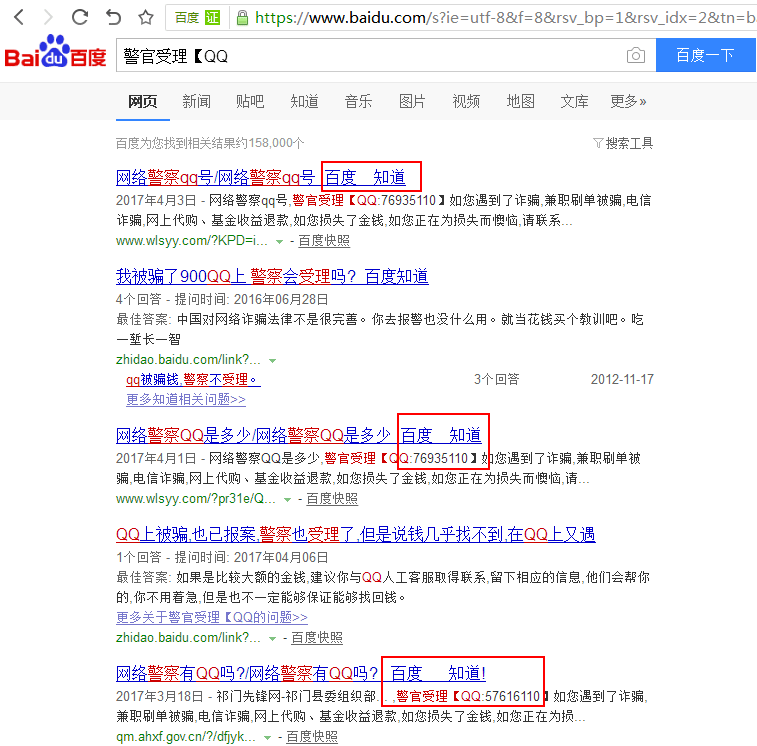Select the 网页 tab

[142, 101]
